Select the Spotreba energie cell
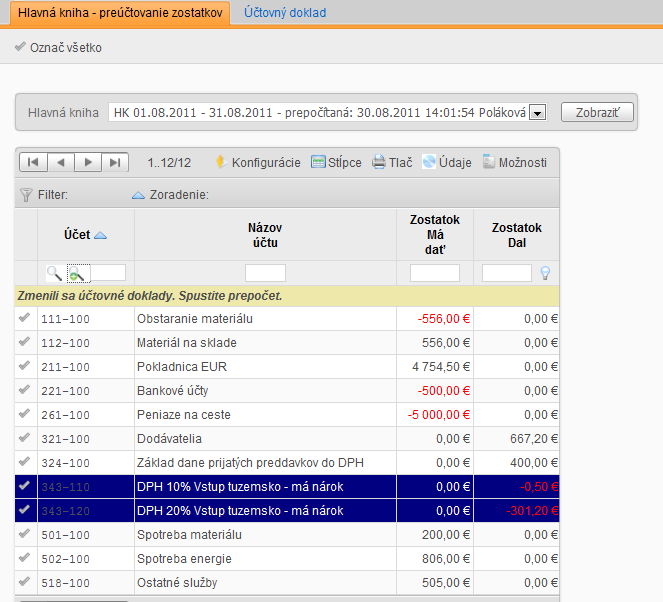The height and width of the screenshot is (602, 663). 265,559
